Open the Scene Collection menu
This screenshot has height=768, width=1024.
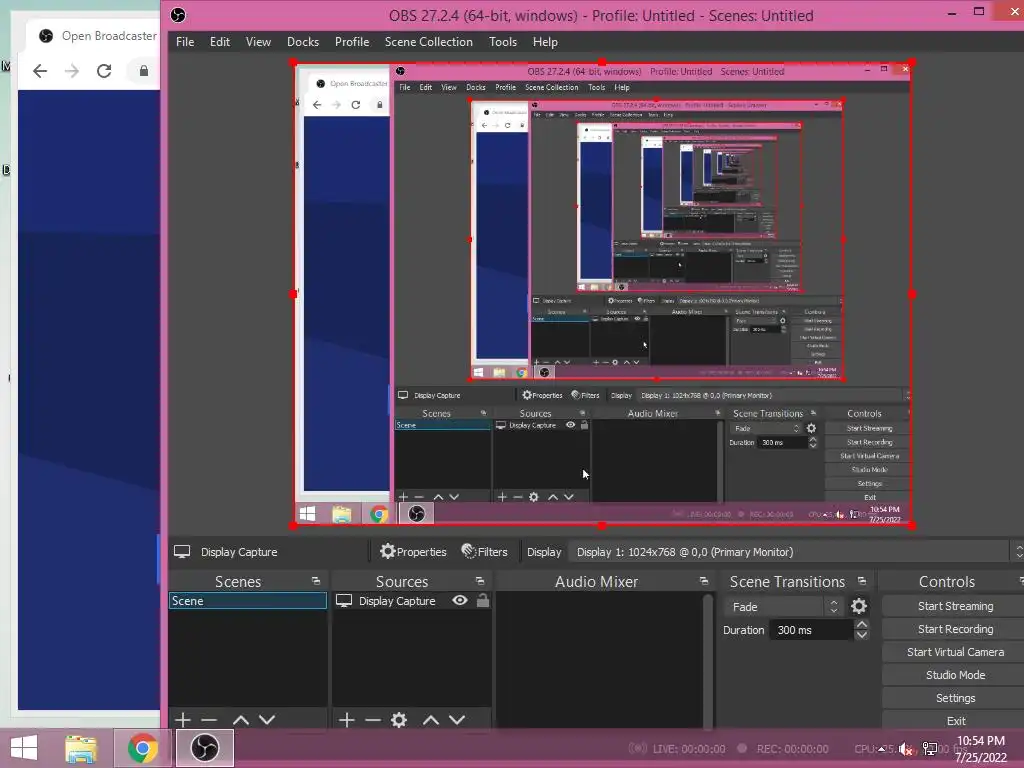428,42
